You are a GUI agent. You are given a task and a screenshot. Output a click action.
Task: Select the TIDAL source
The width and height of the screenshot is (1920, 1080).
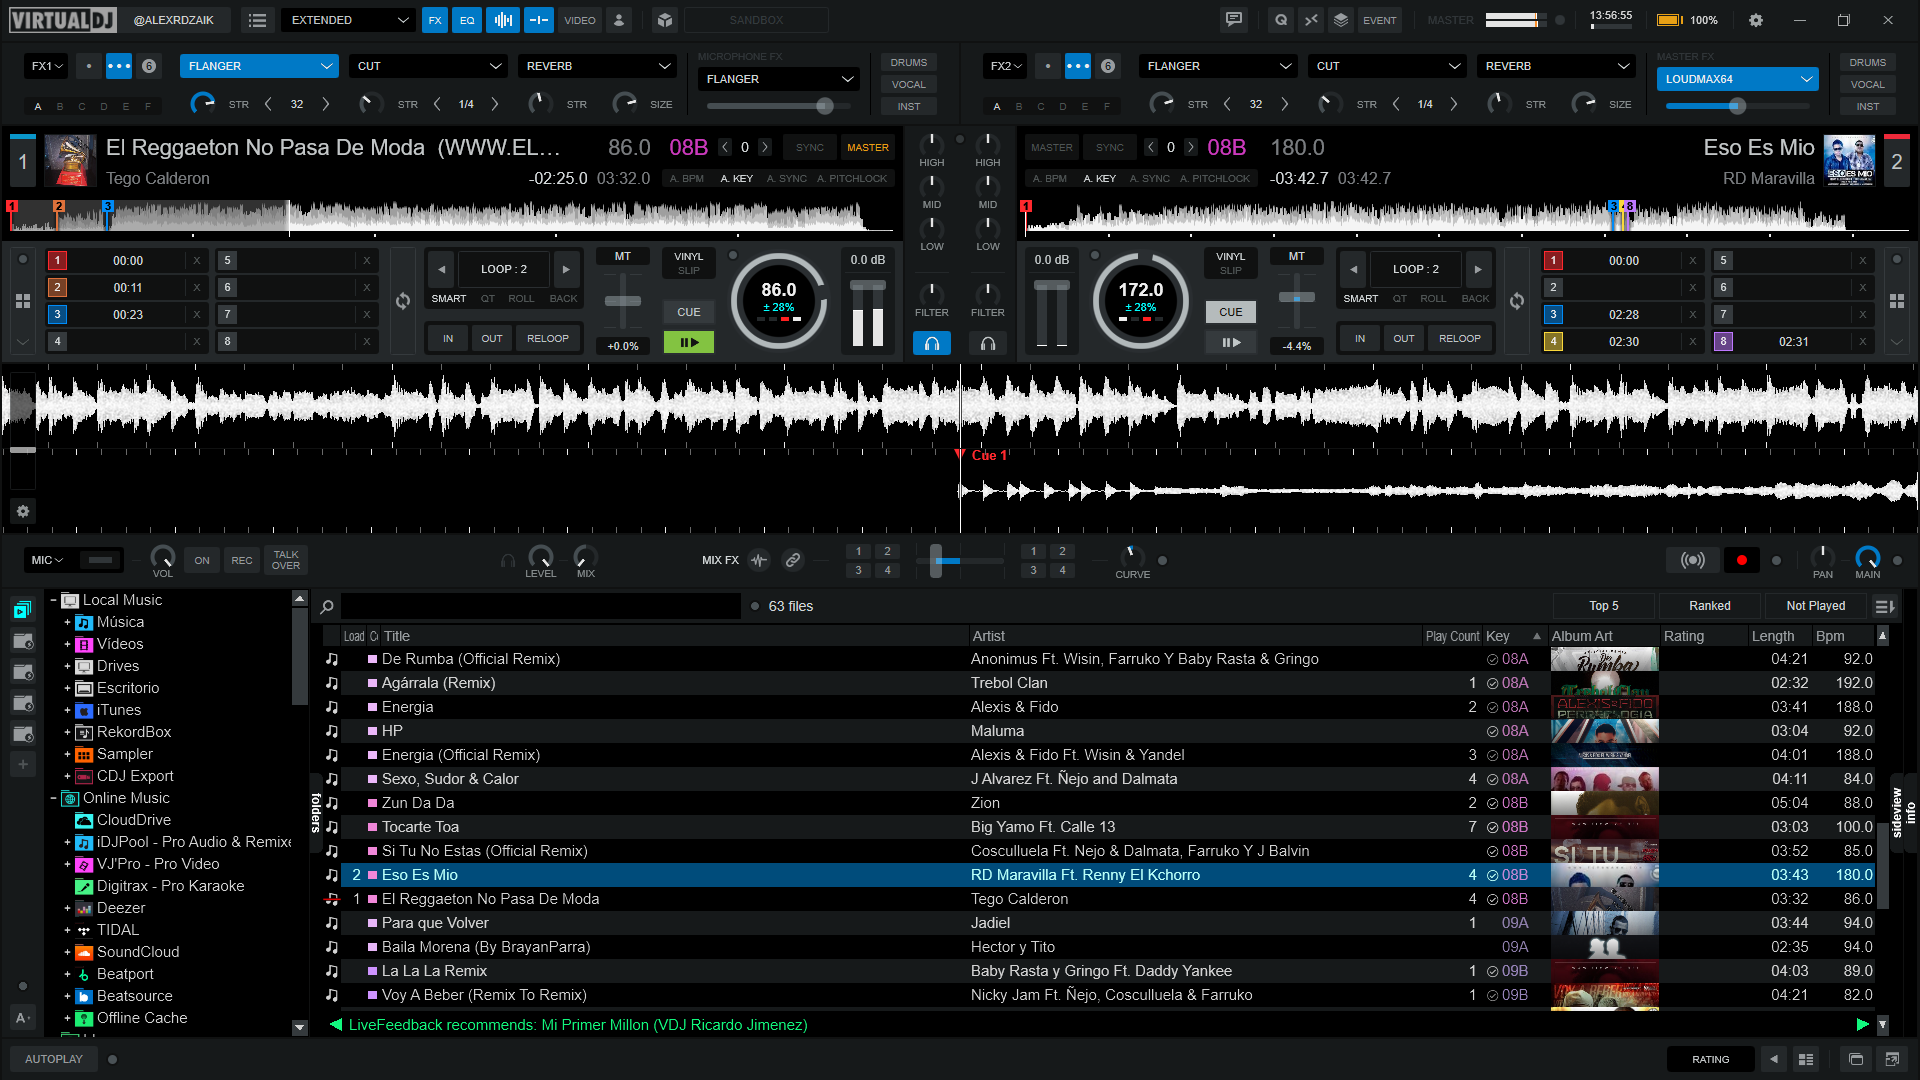point(117,930)
